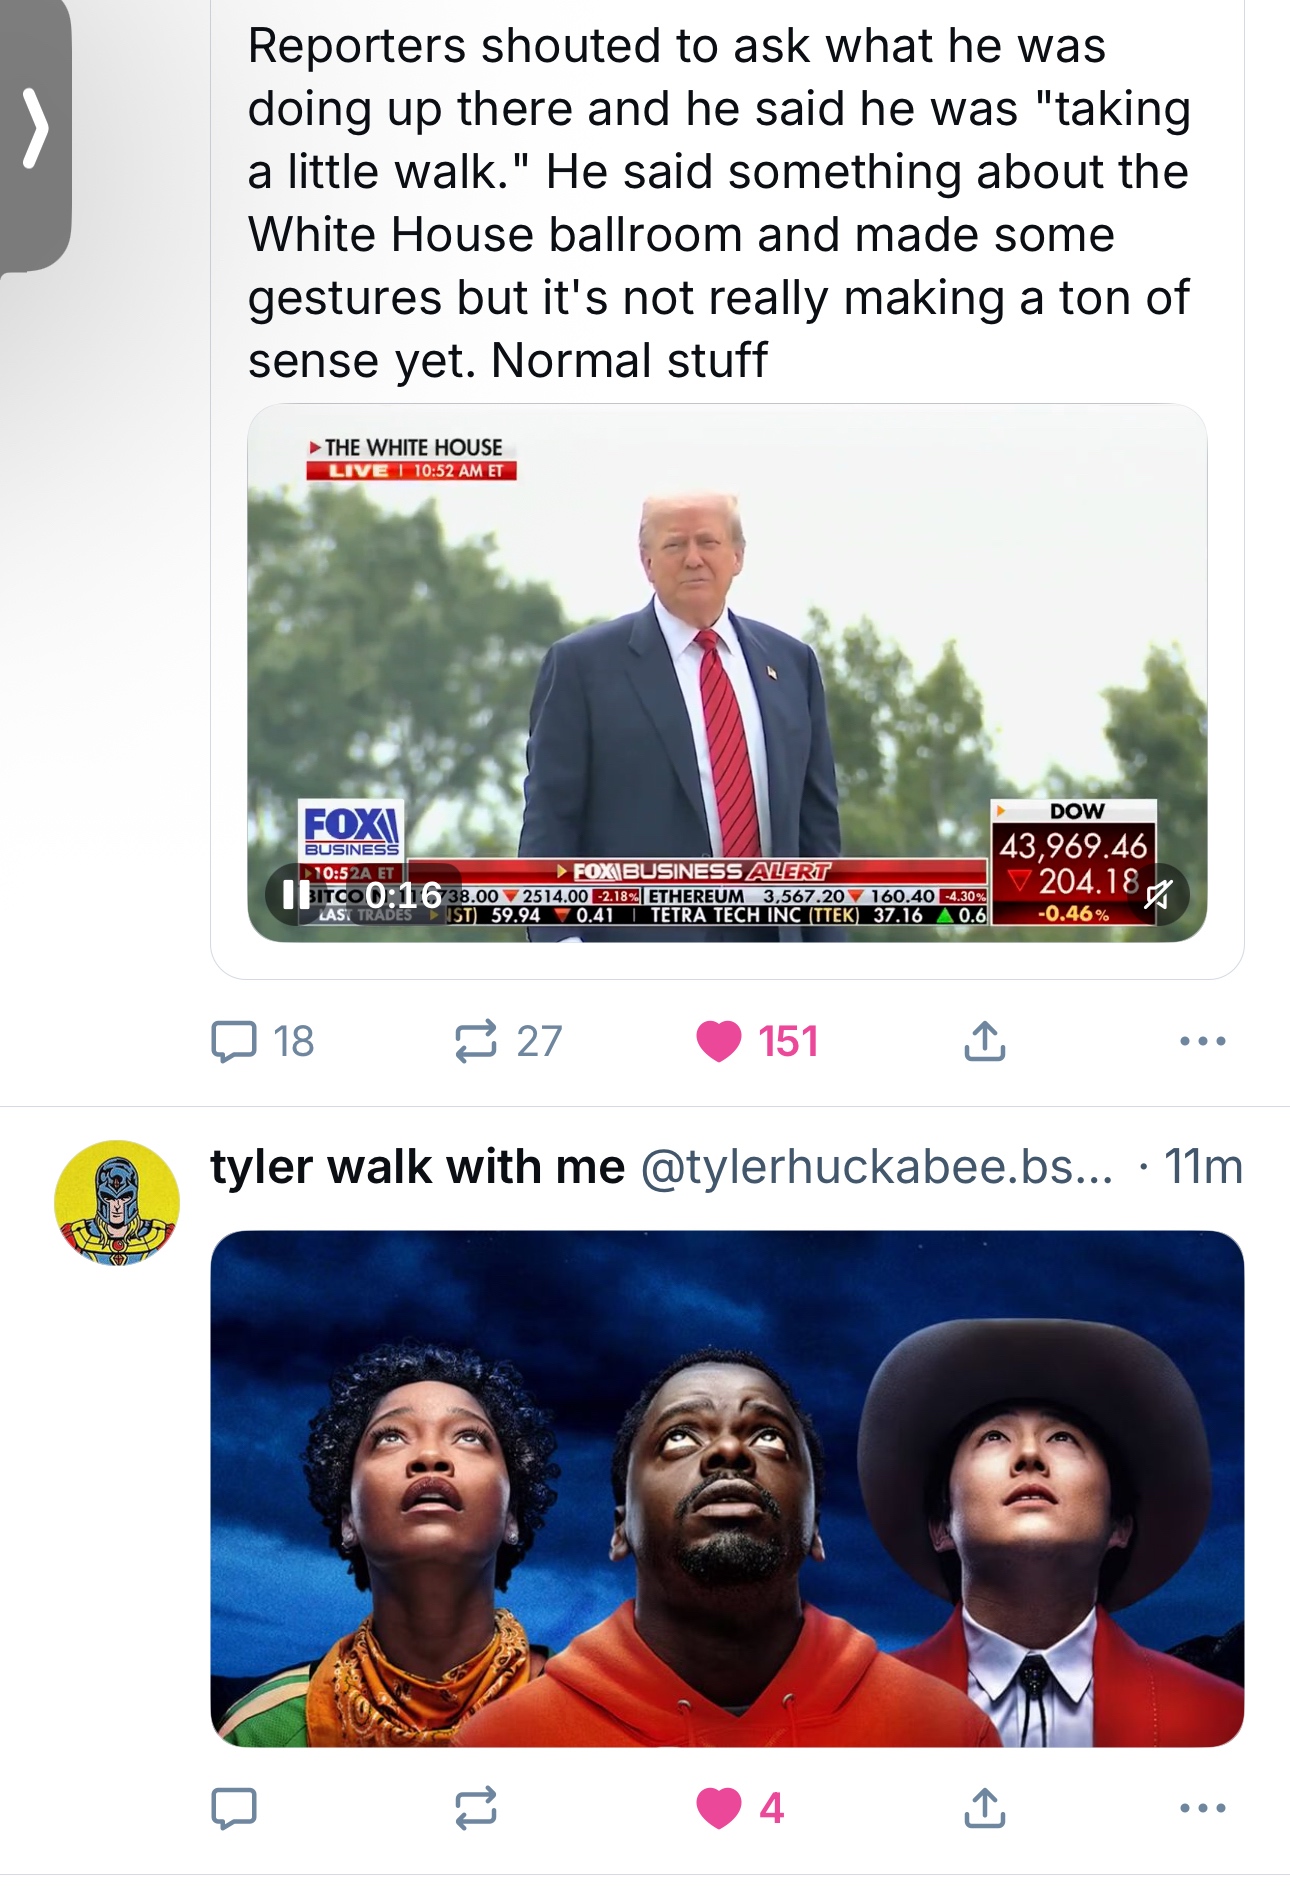Unmute the video sound

[1158, 894]
